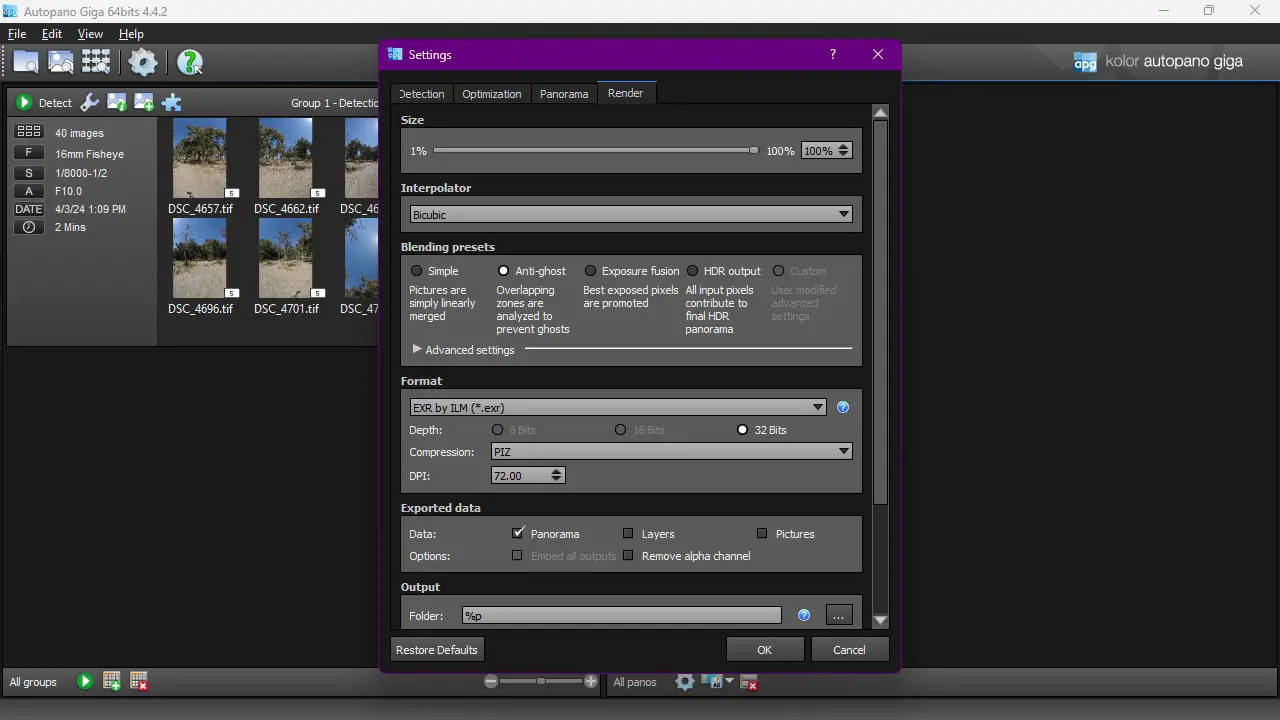1280x720 pixels.
Task: Click the browse folder icon in main toolbar
Action: (x=26, y=62)
